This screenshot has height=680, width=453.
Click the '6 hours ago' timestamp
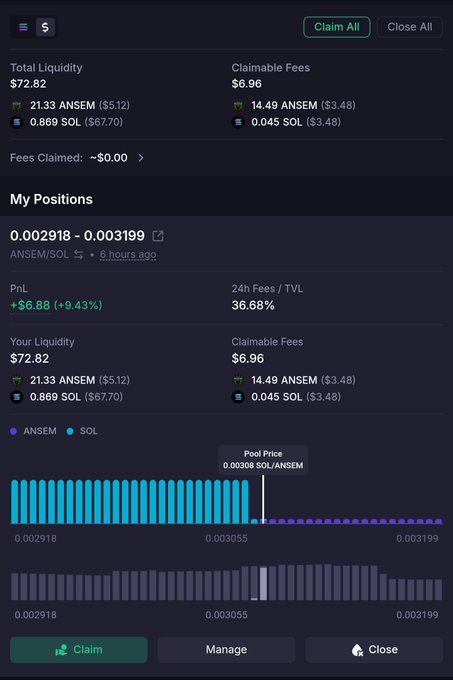point(128,255)
